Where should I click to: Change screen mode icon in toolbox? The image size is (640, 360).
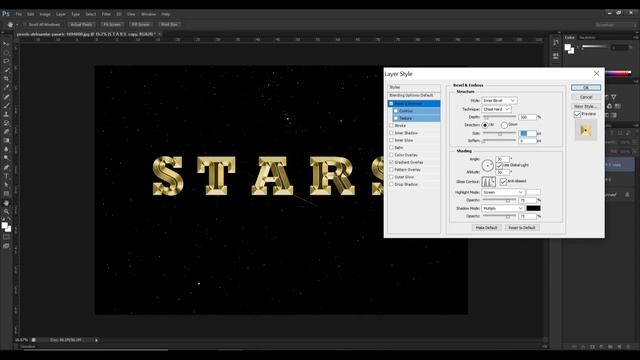coord(6,246)
